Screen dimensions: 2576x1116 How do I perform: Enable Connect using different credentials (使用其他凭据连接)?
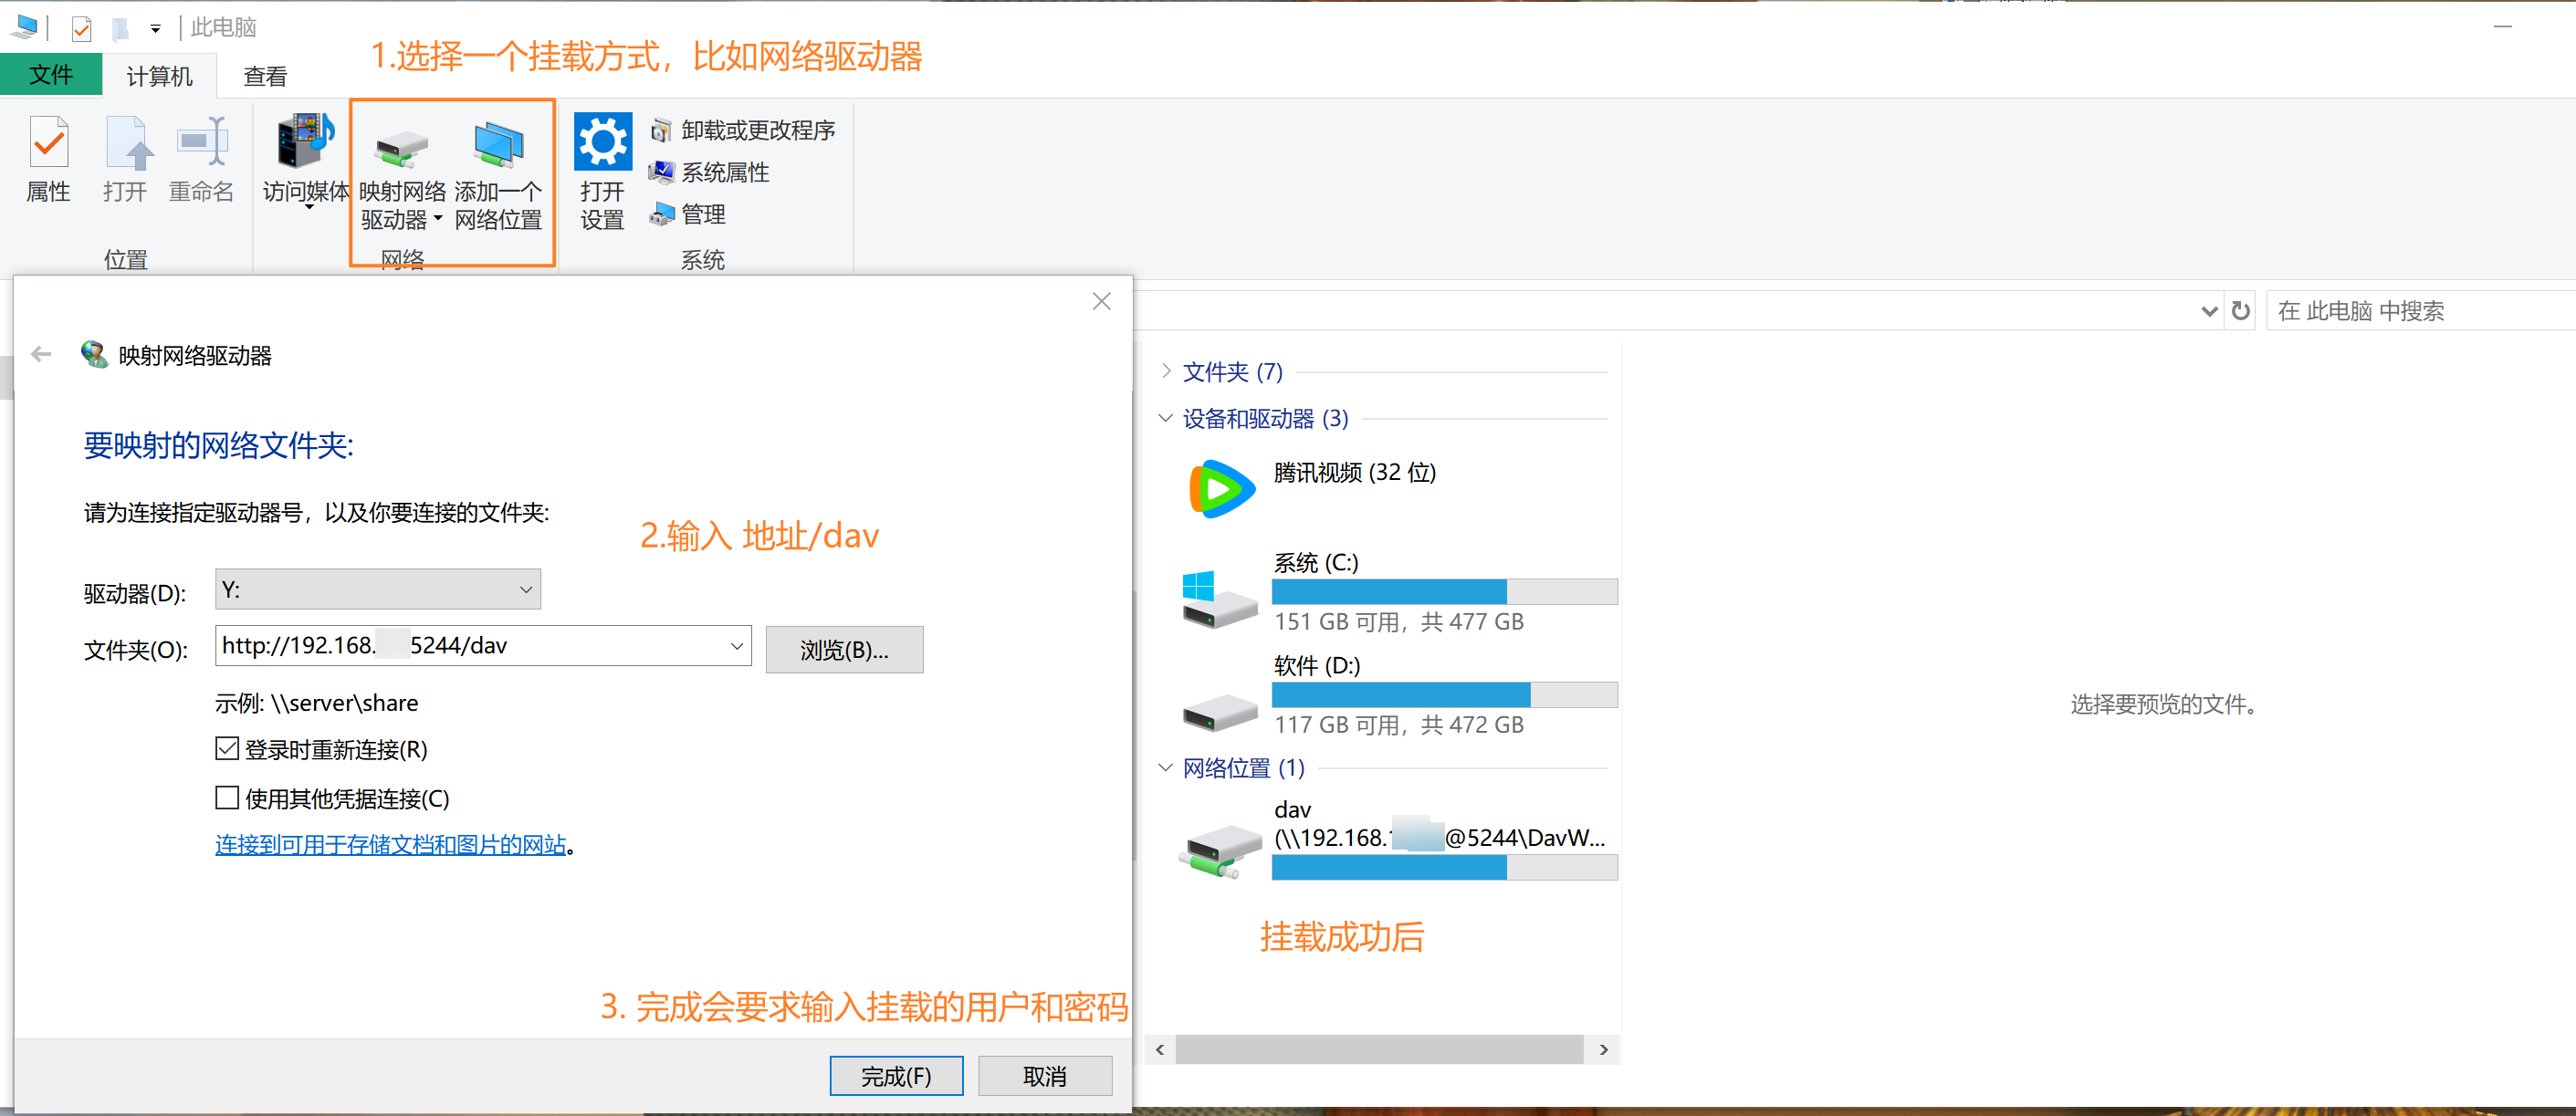tap(228, 797)
